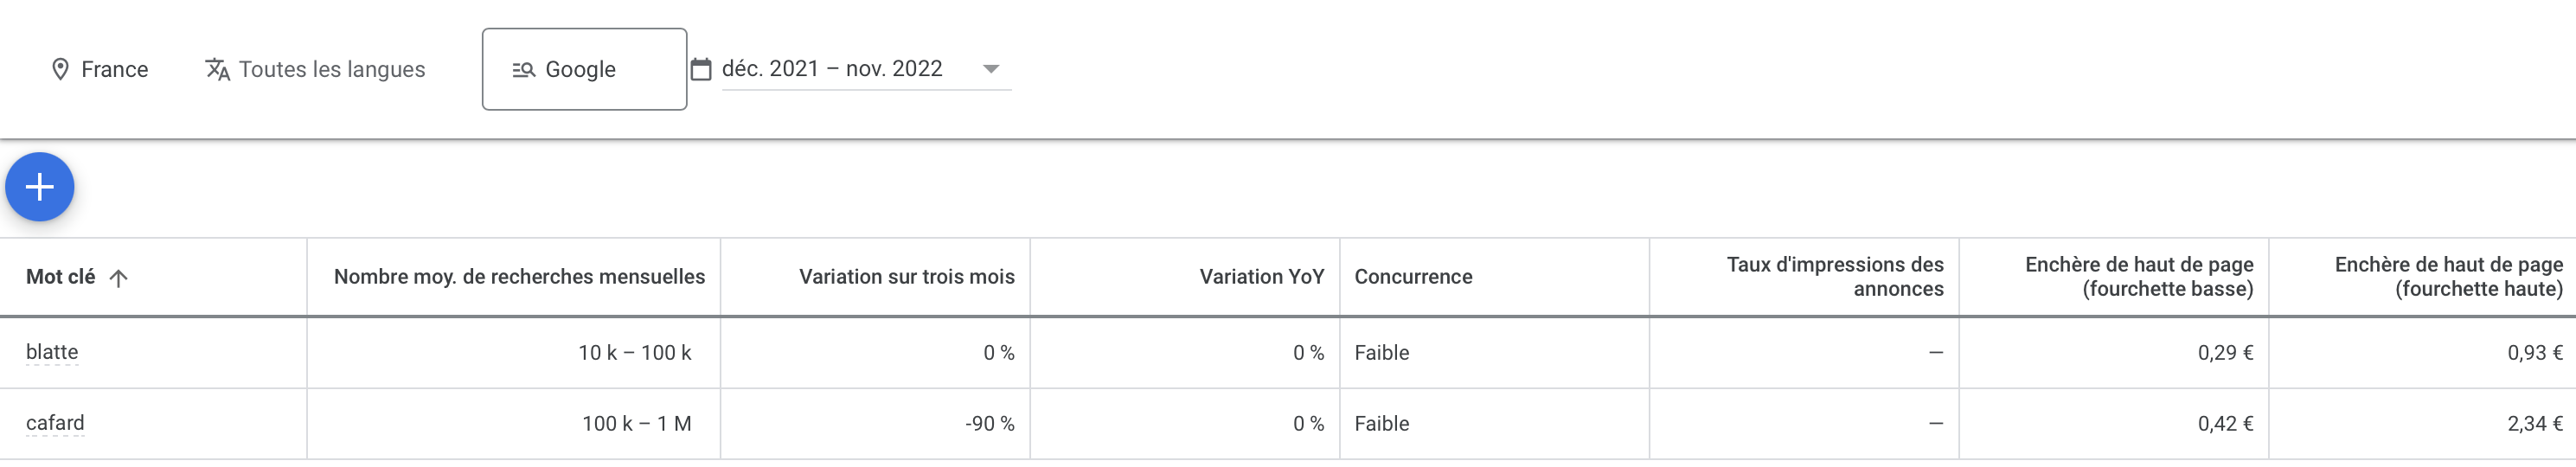The height and width of the screenshot is (467, 2576).
Task: Click the calendar icon beside date range
Action: tap(701, 69)
